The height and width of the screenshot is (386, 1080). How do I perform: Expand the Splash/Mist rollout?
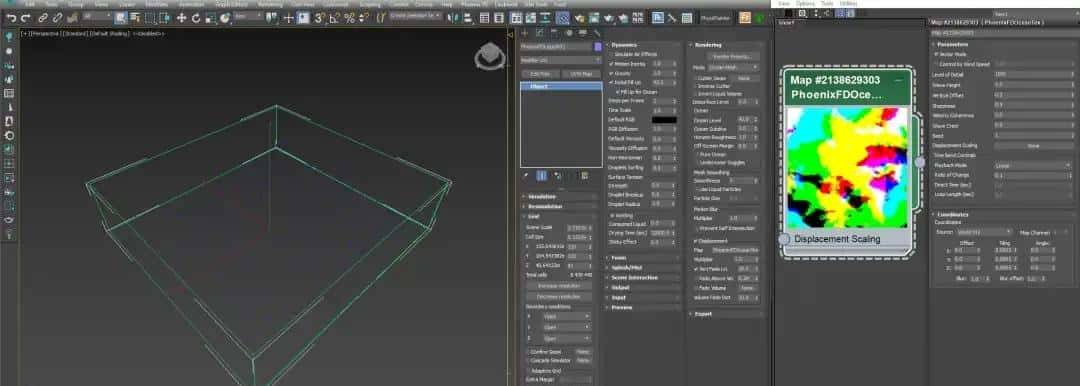tap(643, 267)
